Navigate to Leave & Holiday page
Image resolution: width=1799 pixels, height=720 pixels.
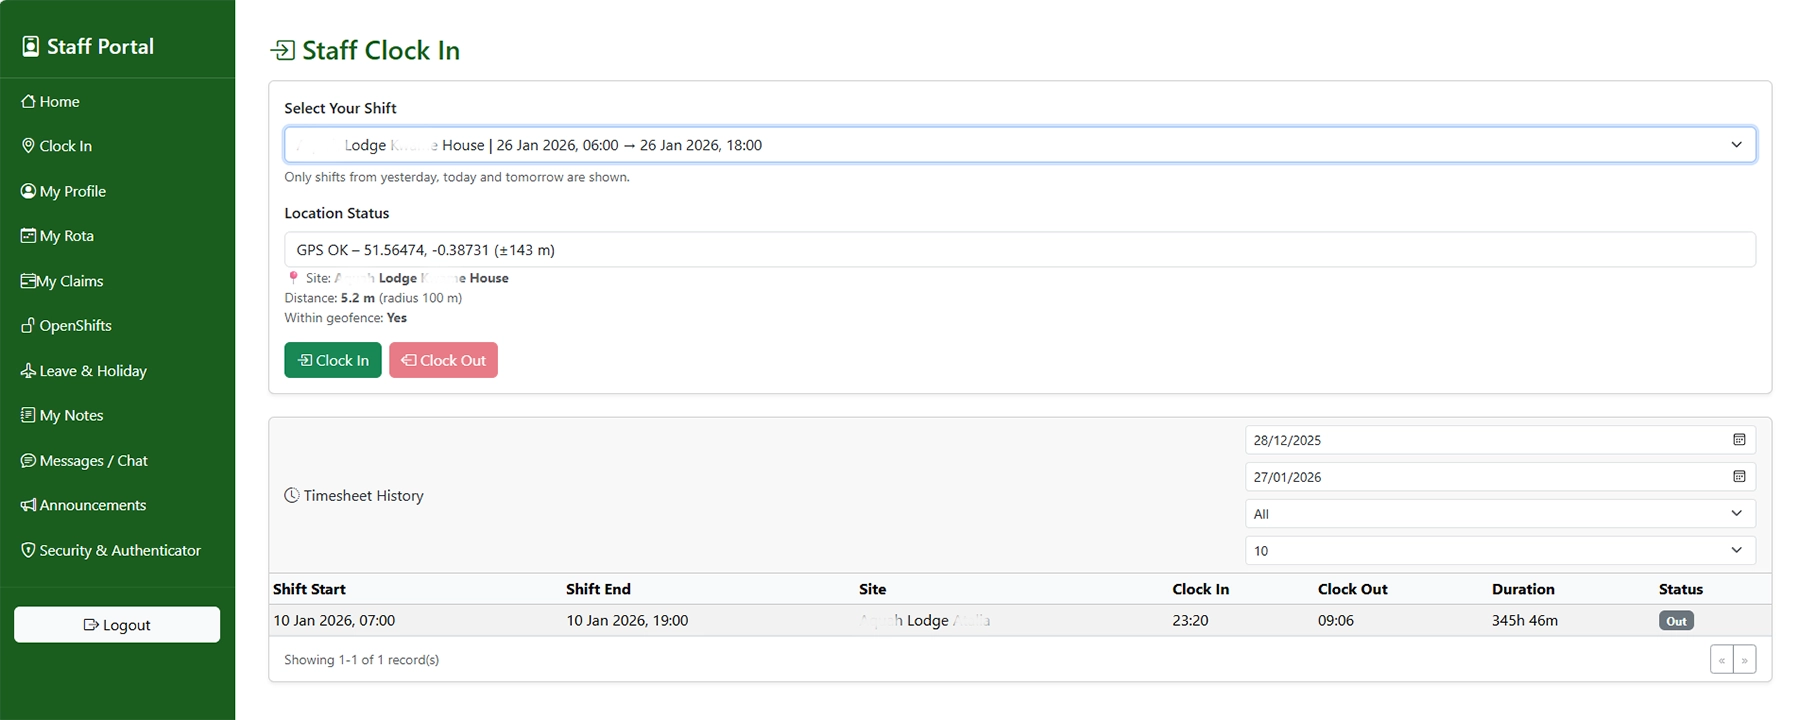[92, 371]
